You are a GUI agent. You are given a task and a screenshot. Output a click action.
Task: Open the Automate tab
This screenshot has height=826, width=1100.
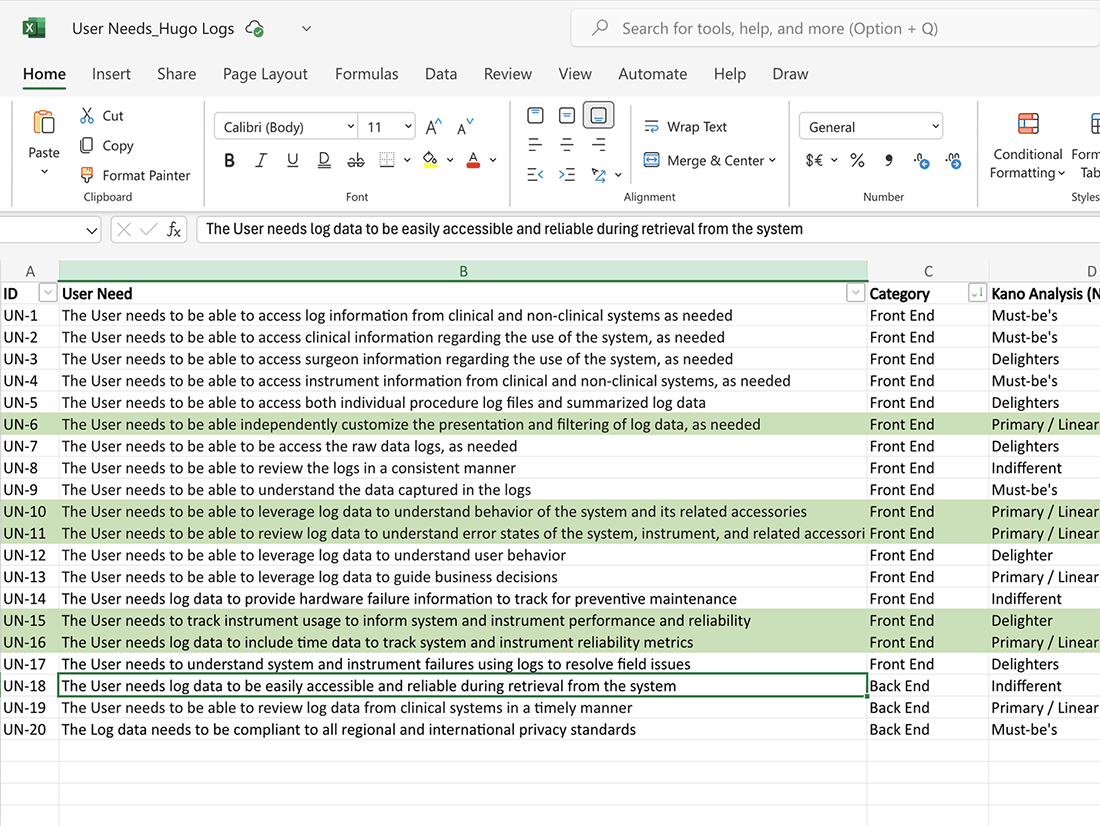tap(652, 74)
